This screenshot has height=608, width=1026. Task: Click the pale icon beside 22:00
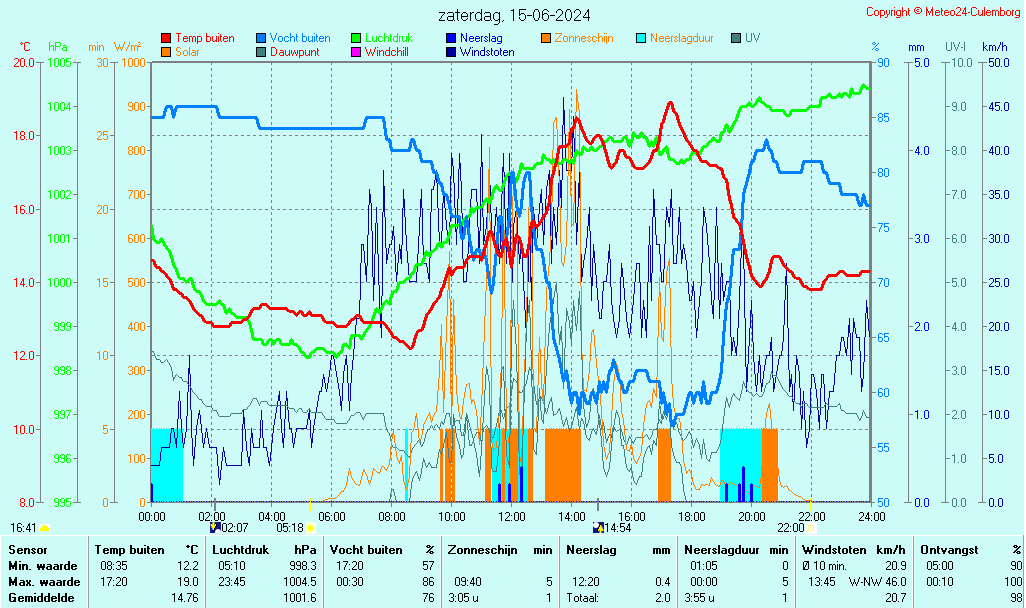pyautogui.click(x=811, y=527)
